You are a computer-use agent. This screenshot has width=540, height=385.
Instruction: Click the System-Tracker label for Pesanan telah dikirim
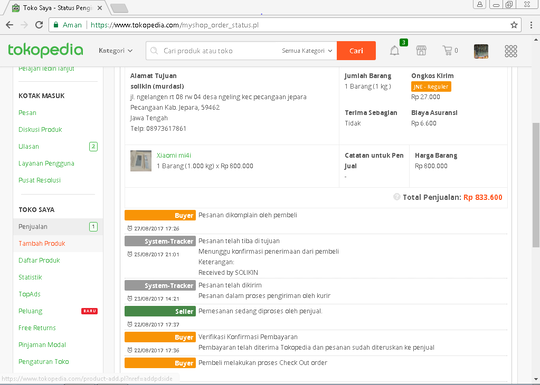(x=160, y=285)
